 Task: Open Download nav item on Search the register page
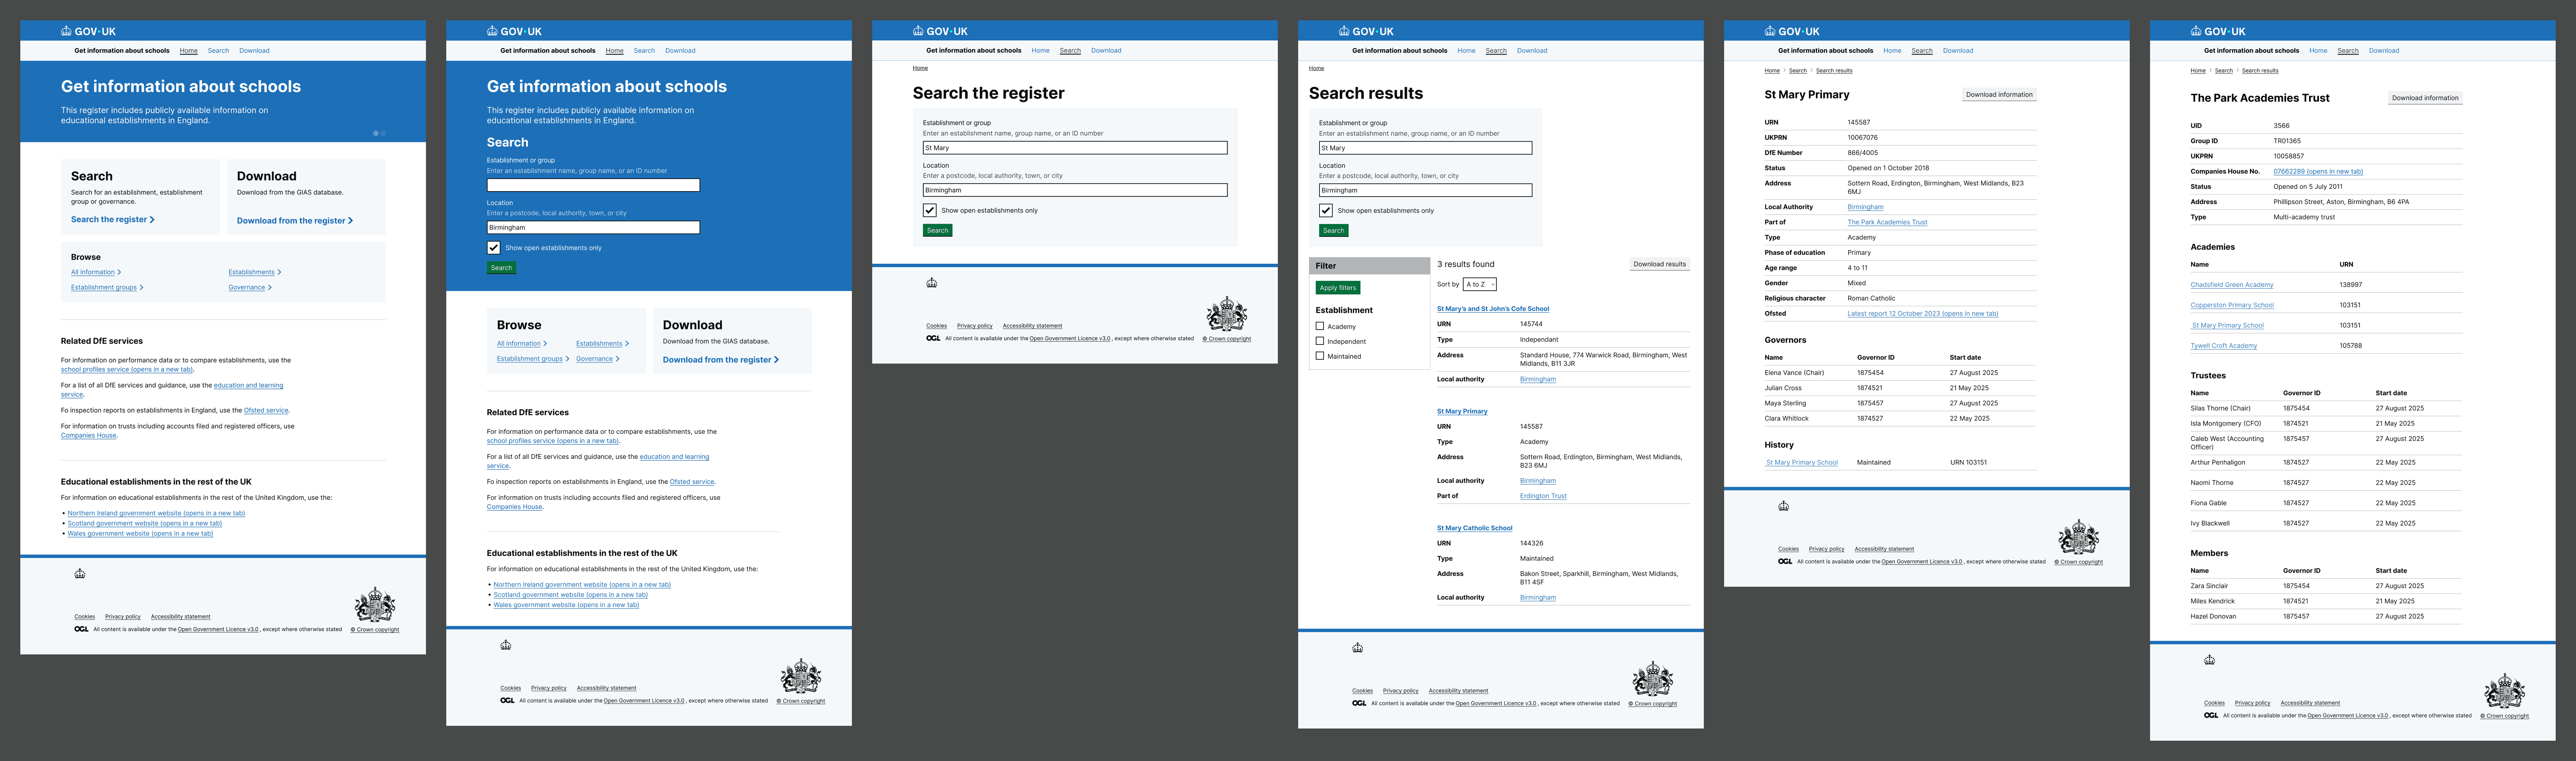point(1106,51)
